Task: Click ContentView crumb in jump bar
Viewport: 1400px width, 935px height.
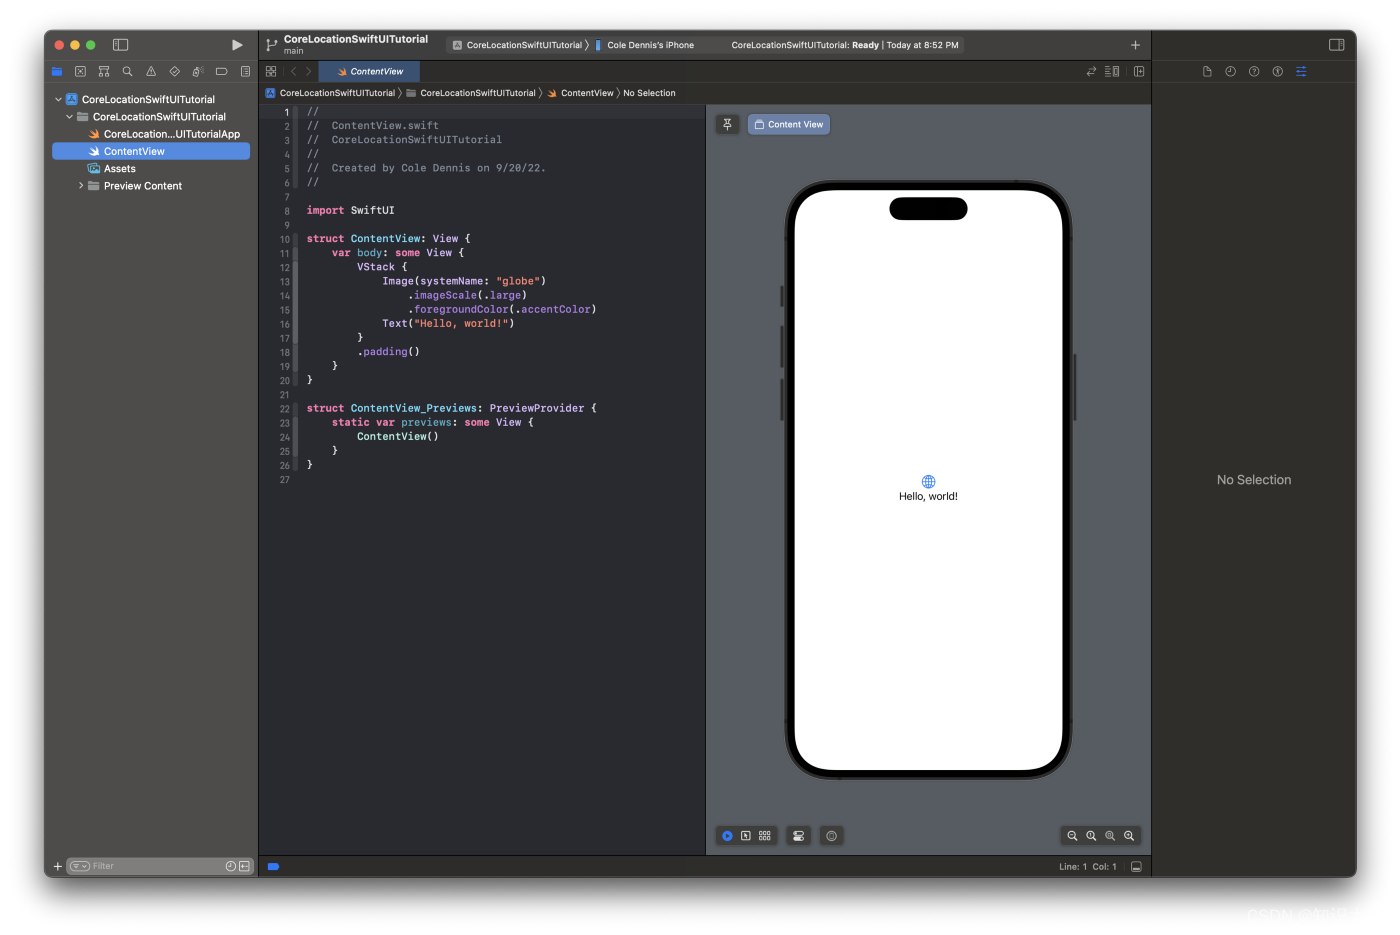Action: [x=580, y=93]
